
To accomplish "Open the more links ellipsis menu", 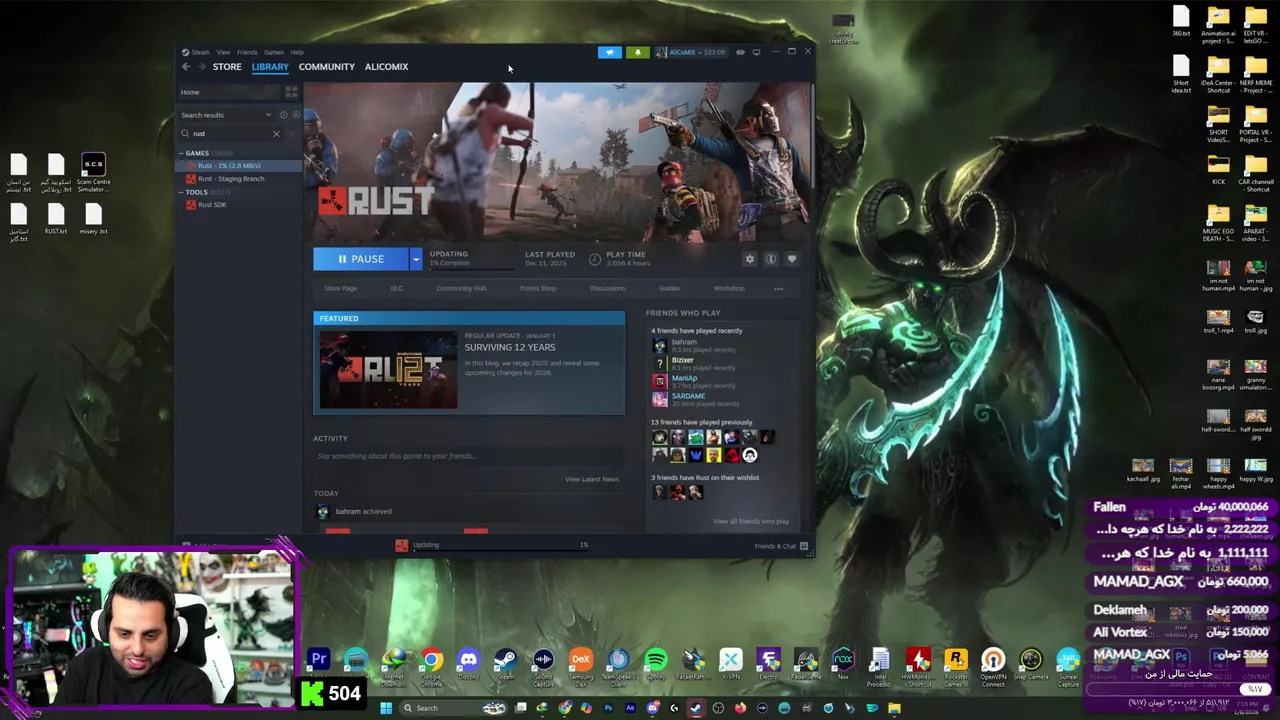I will tap(778, 289).
